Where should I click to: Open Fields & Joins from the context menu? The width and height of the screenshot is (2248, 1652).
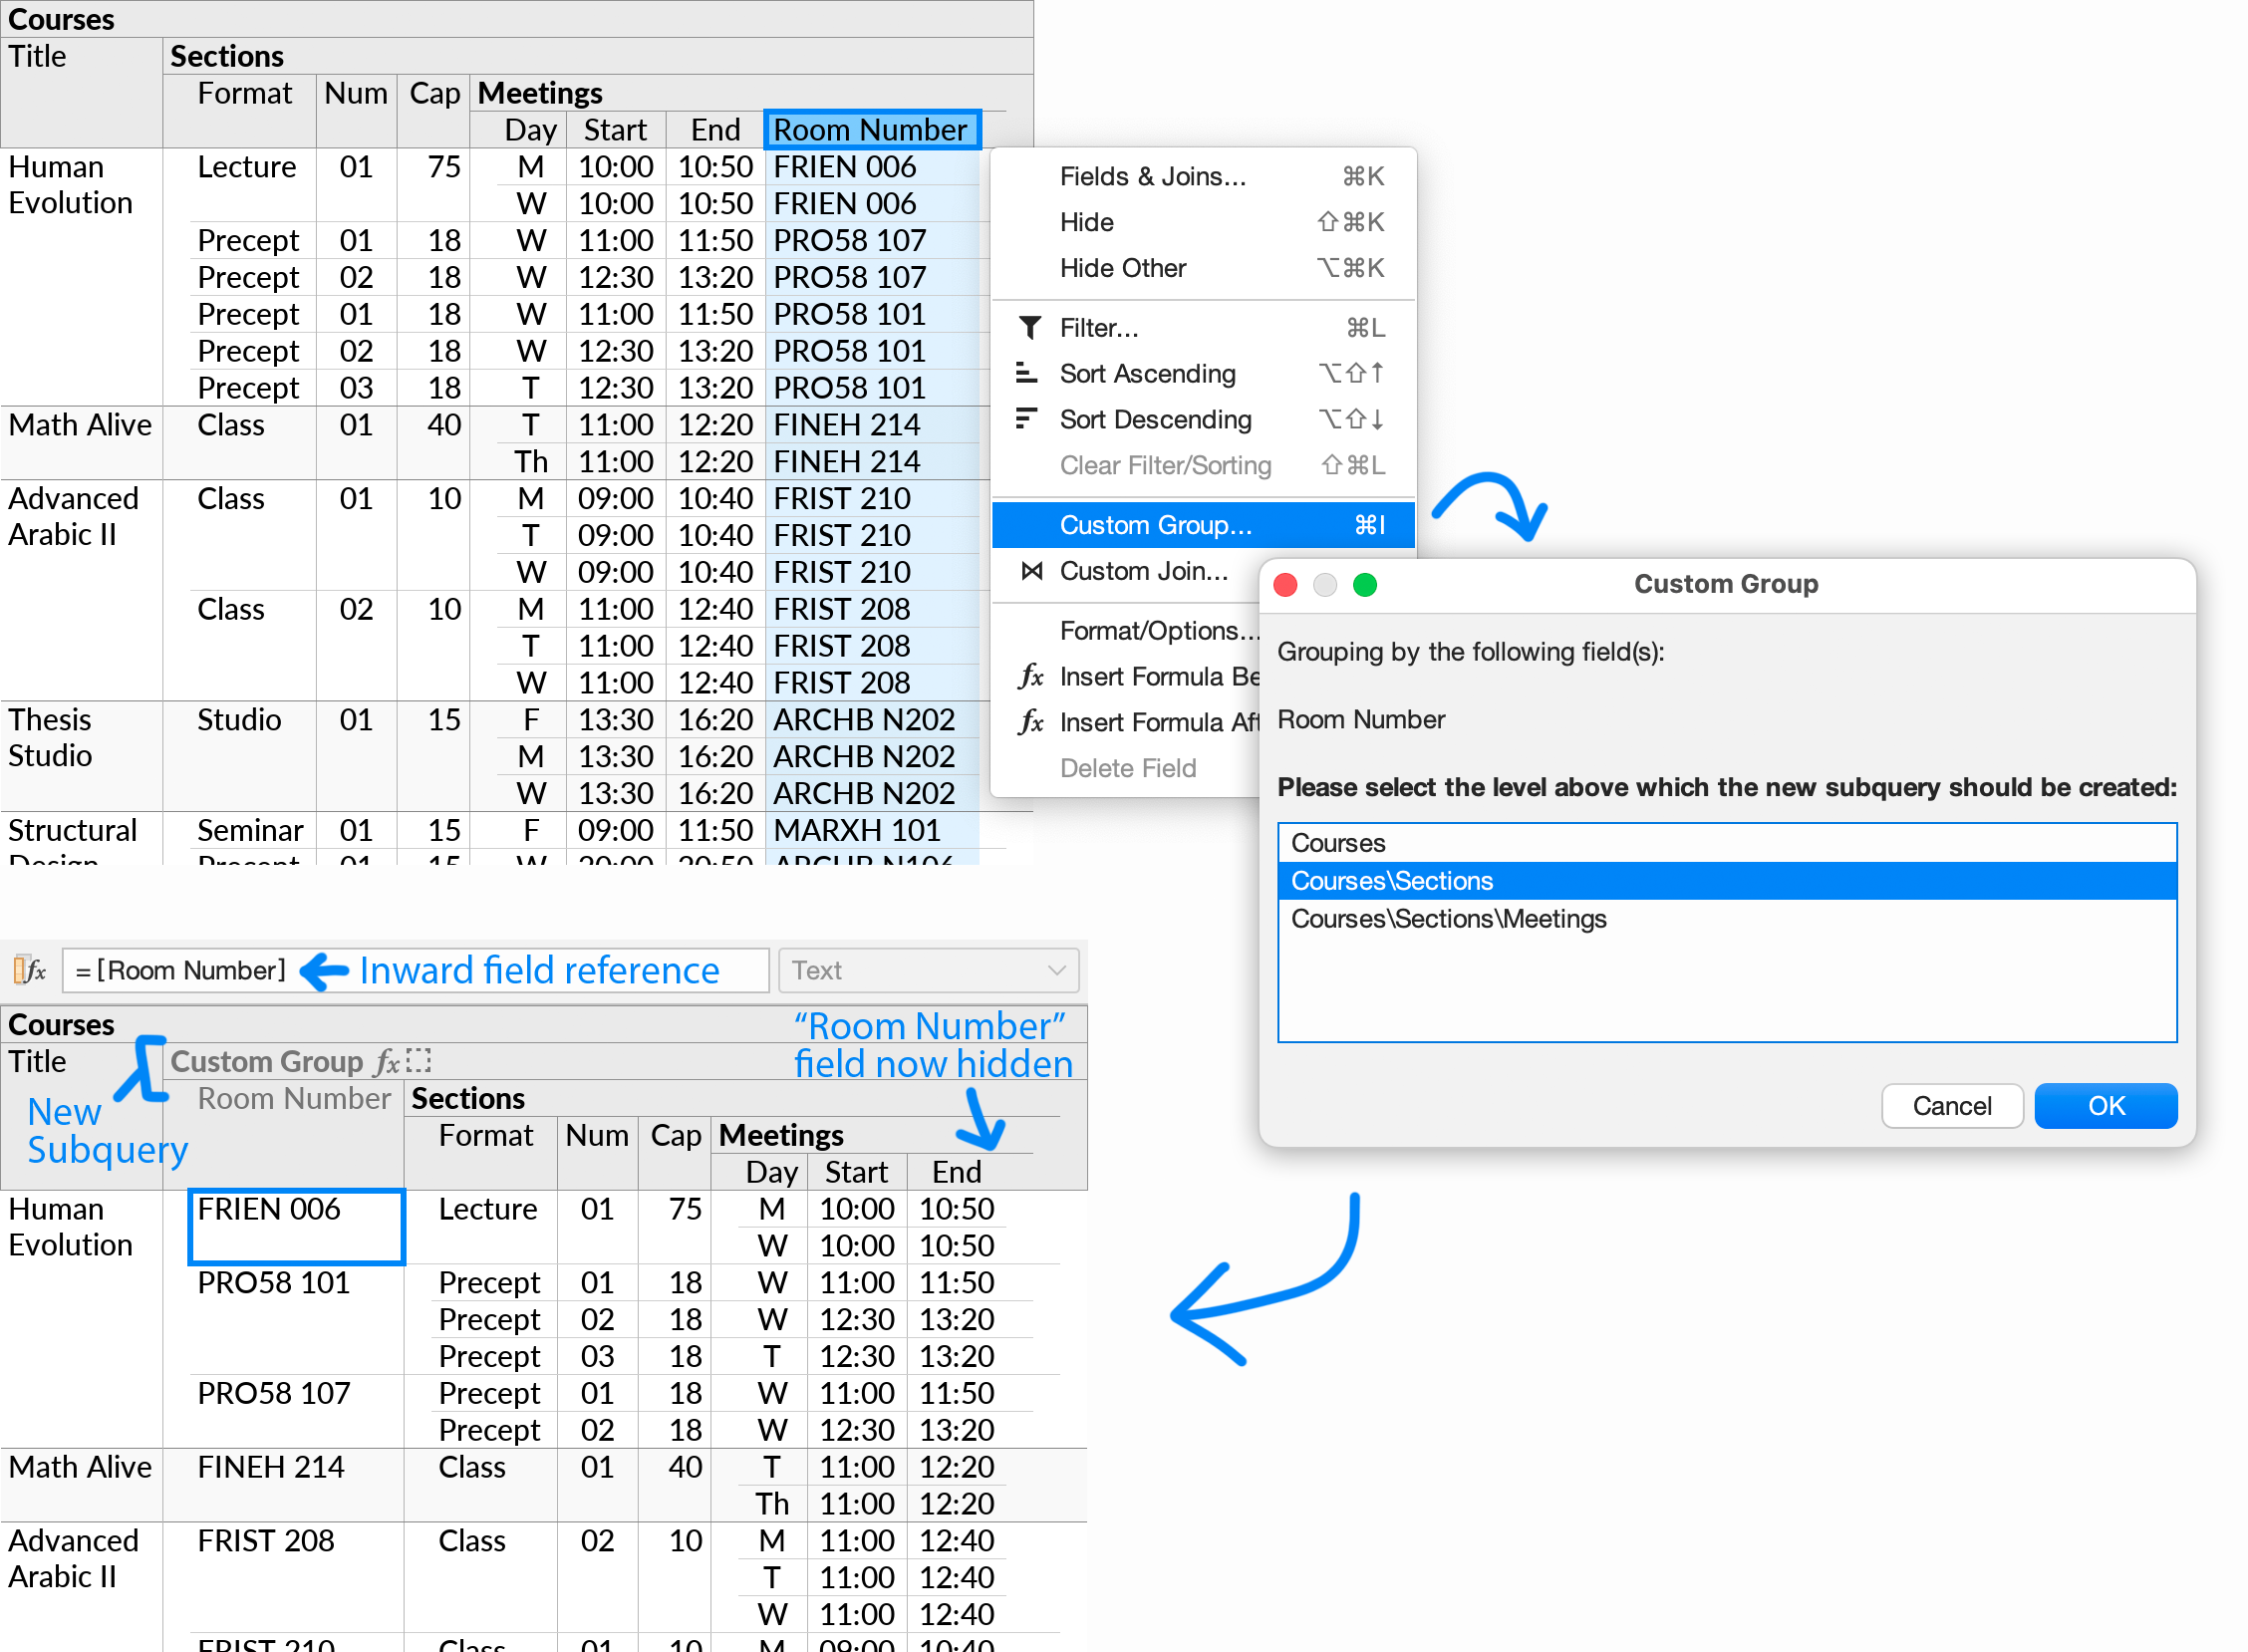pos(1152,176)
